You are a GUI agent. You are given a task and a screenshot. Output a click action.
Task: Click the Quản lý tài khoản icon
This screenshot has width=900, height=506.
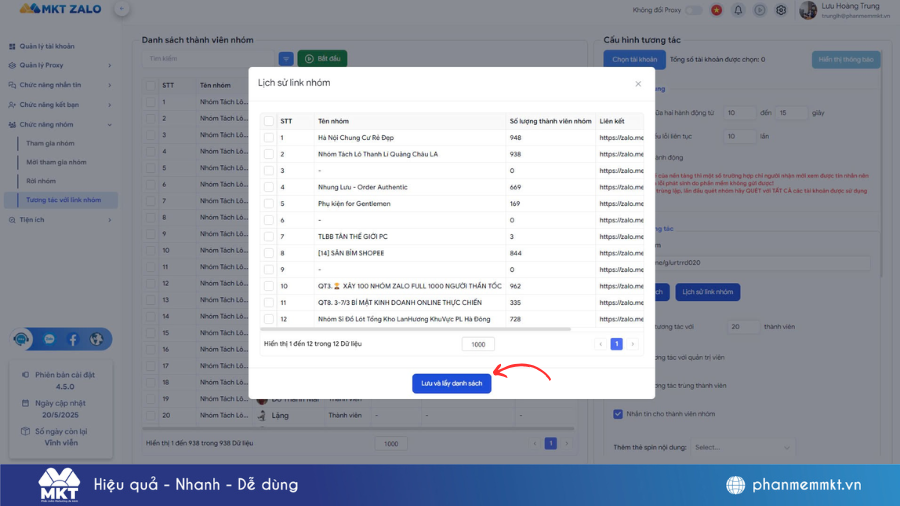pos(12,46)
